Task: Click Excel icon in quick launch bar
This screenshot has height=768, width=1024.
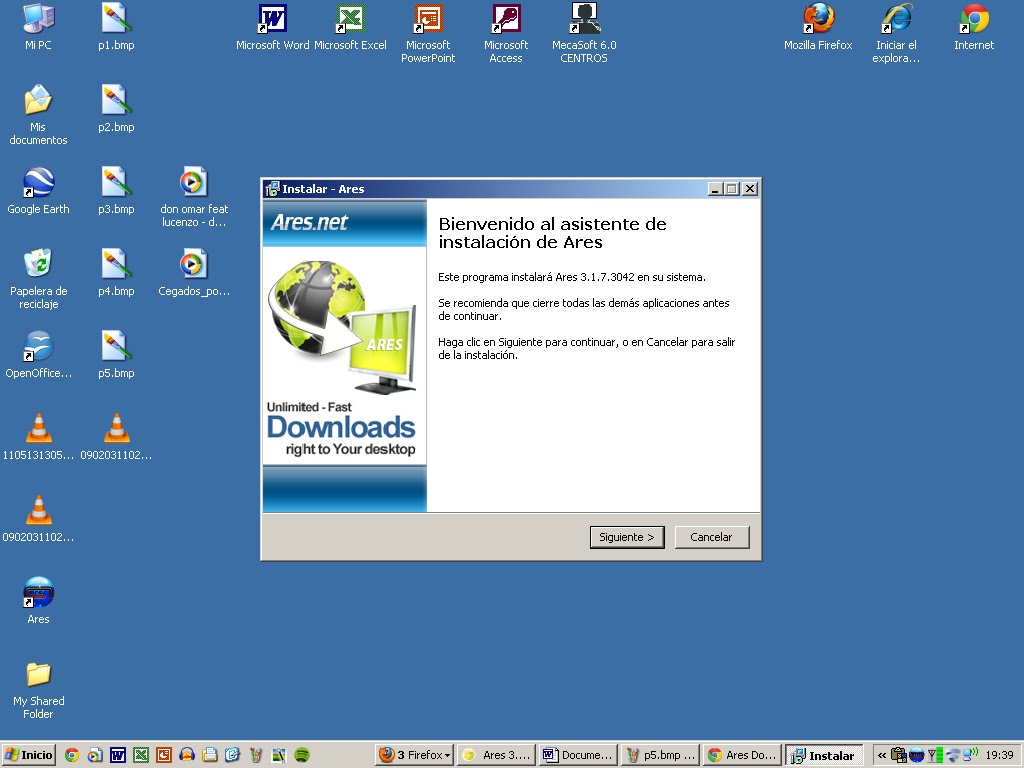Action: click(141, 755)
